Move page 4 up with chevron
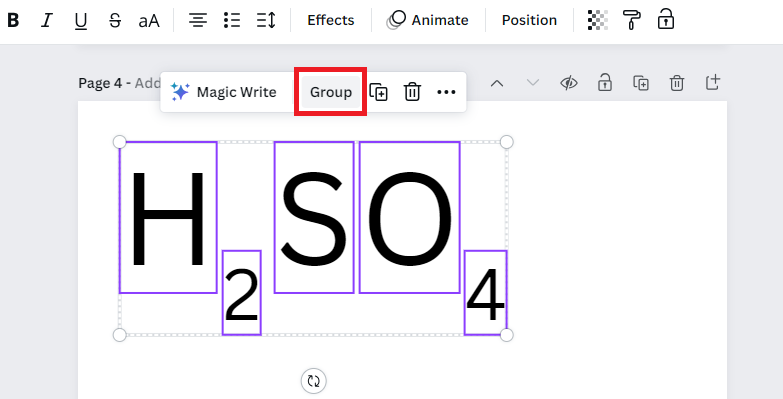Viewport: 783px width, 399px height. click(x=496, y=83)
